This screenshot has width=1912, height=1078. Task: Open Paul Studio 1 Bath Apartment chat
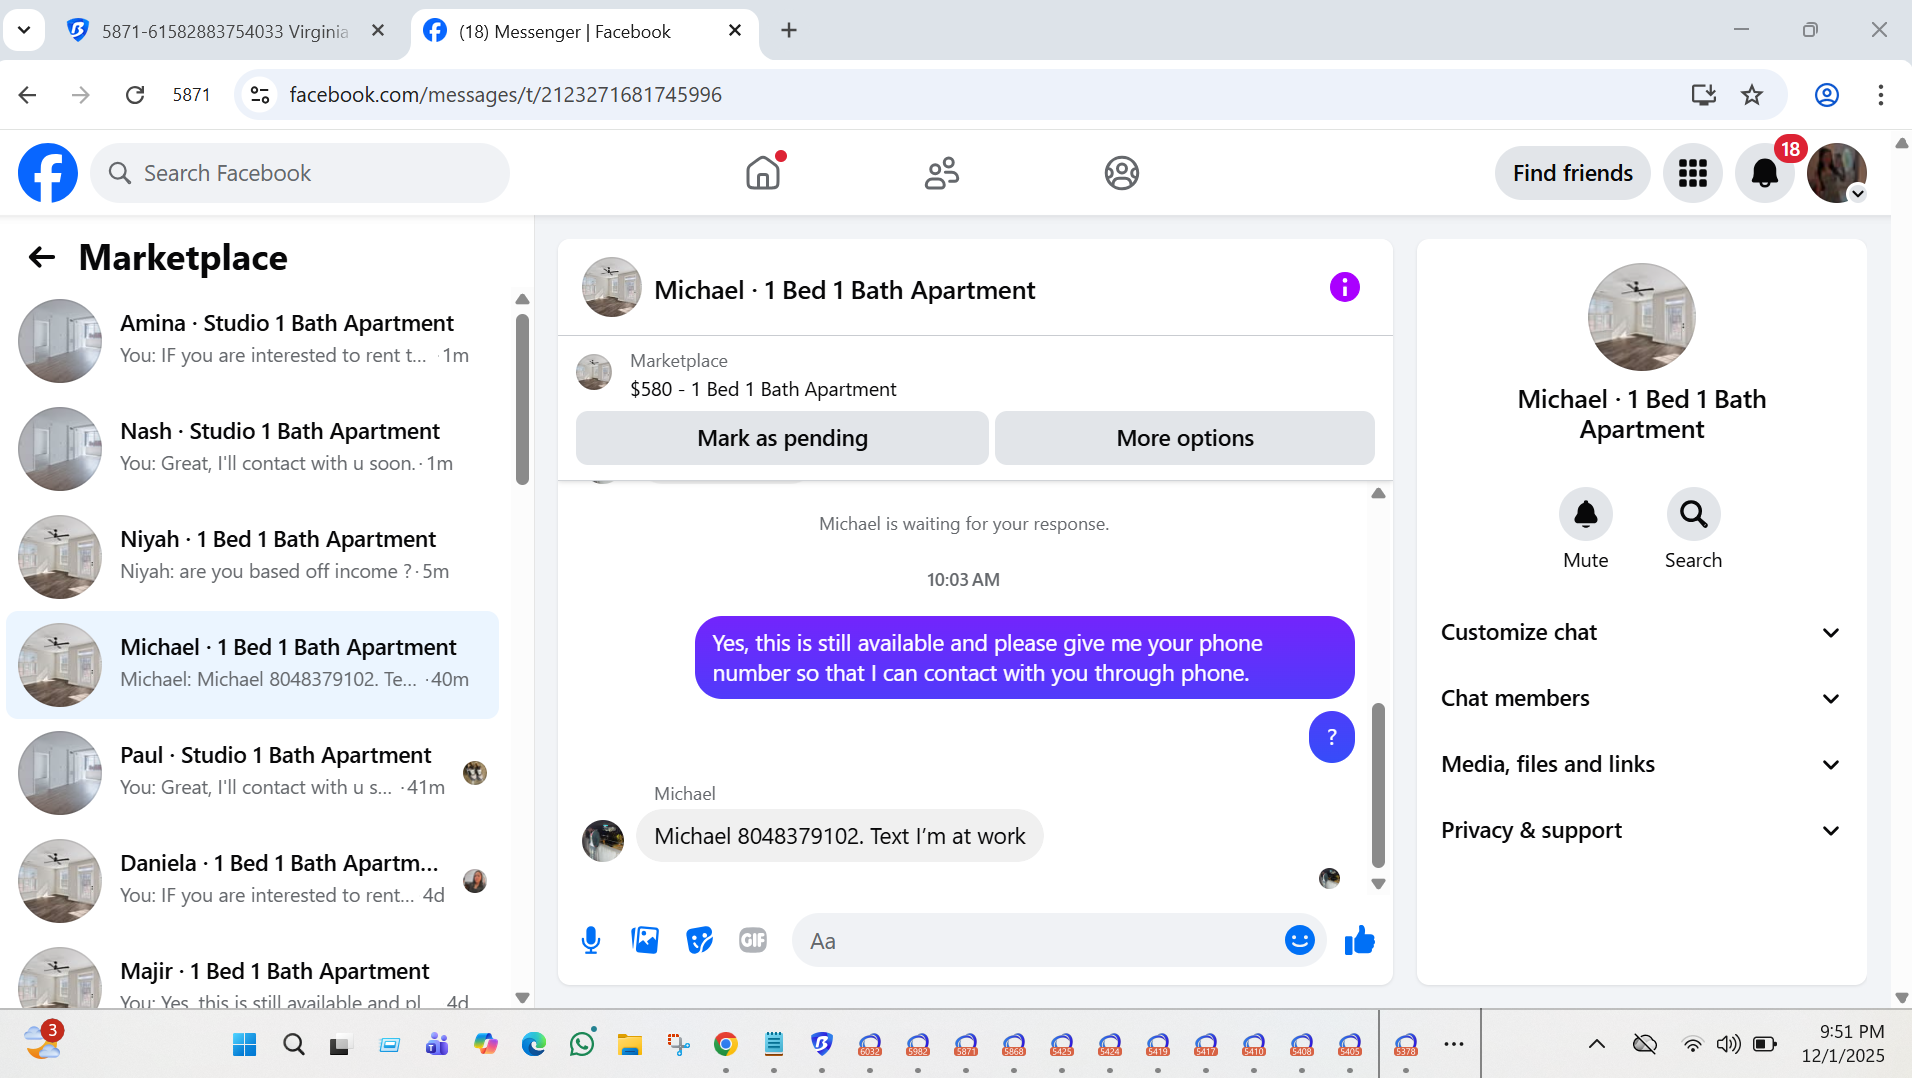(x=252, y=772)
